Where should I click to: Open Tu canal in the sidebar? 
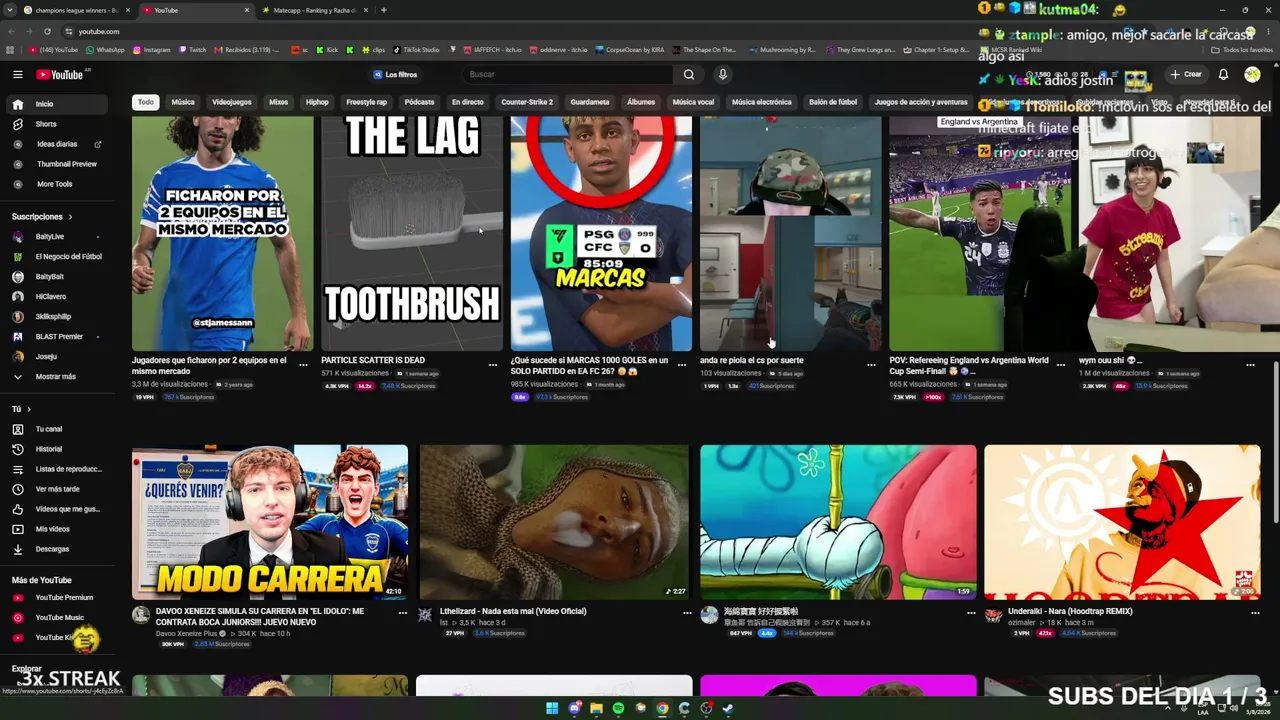point(57,429)
